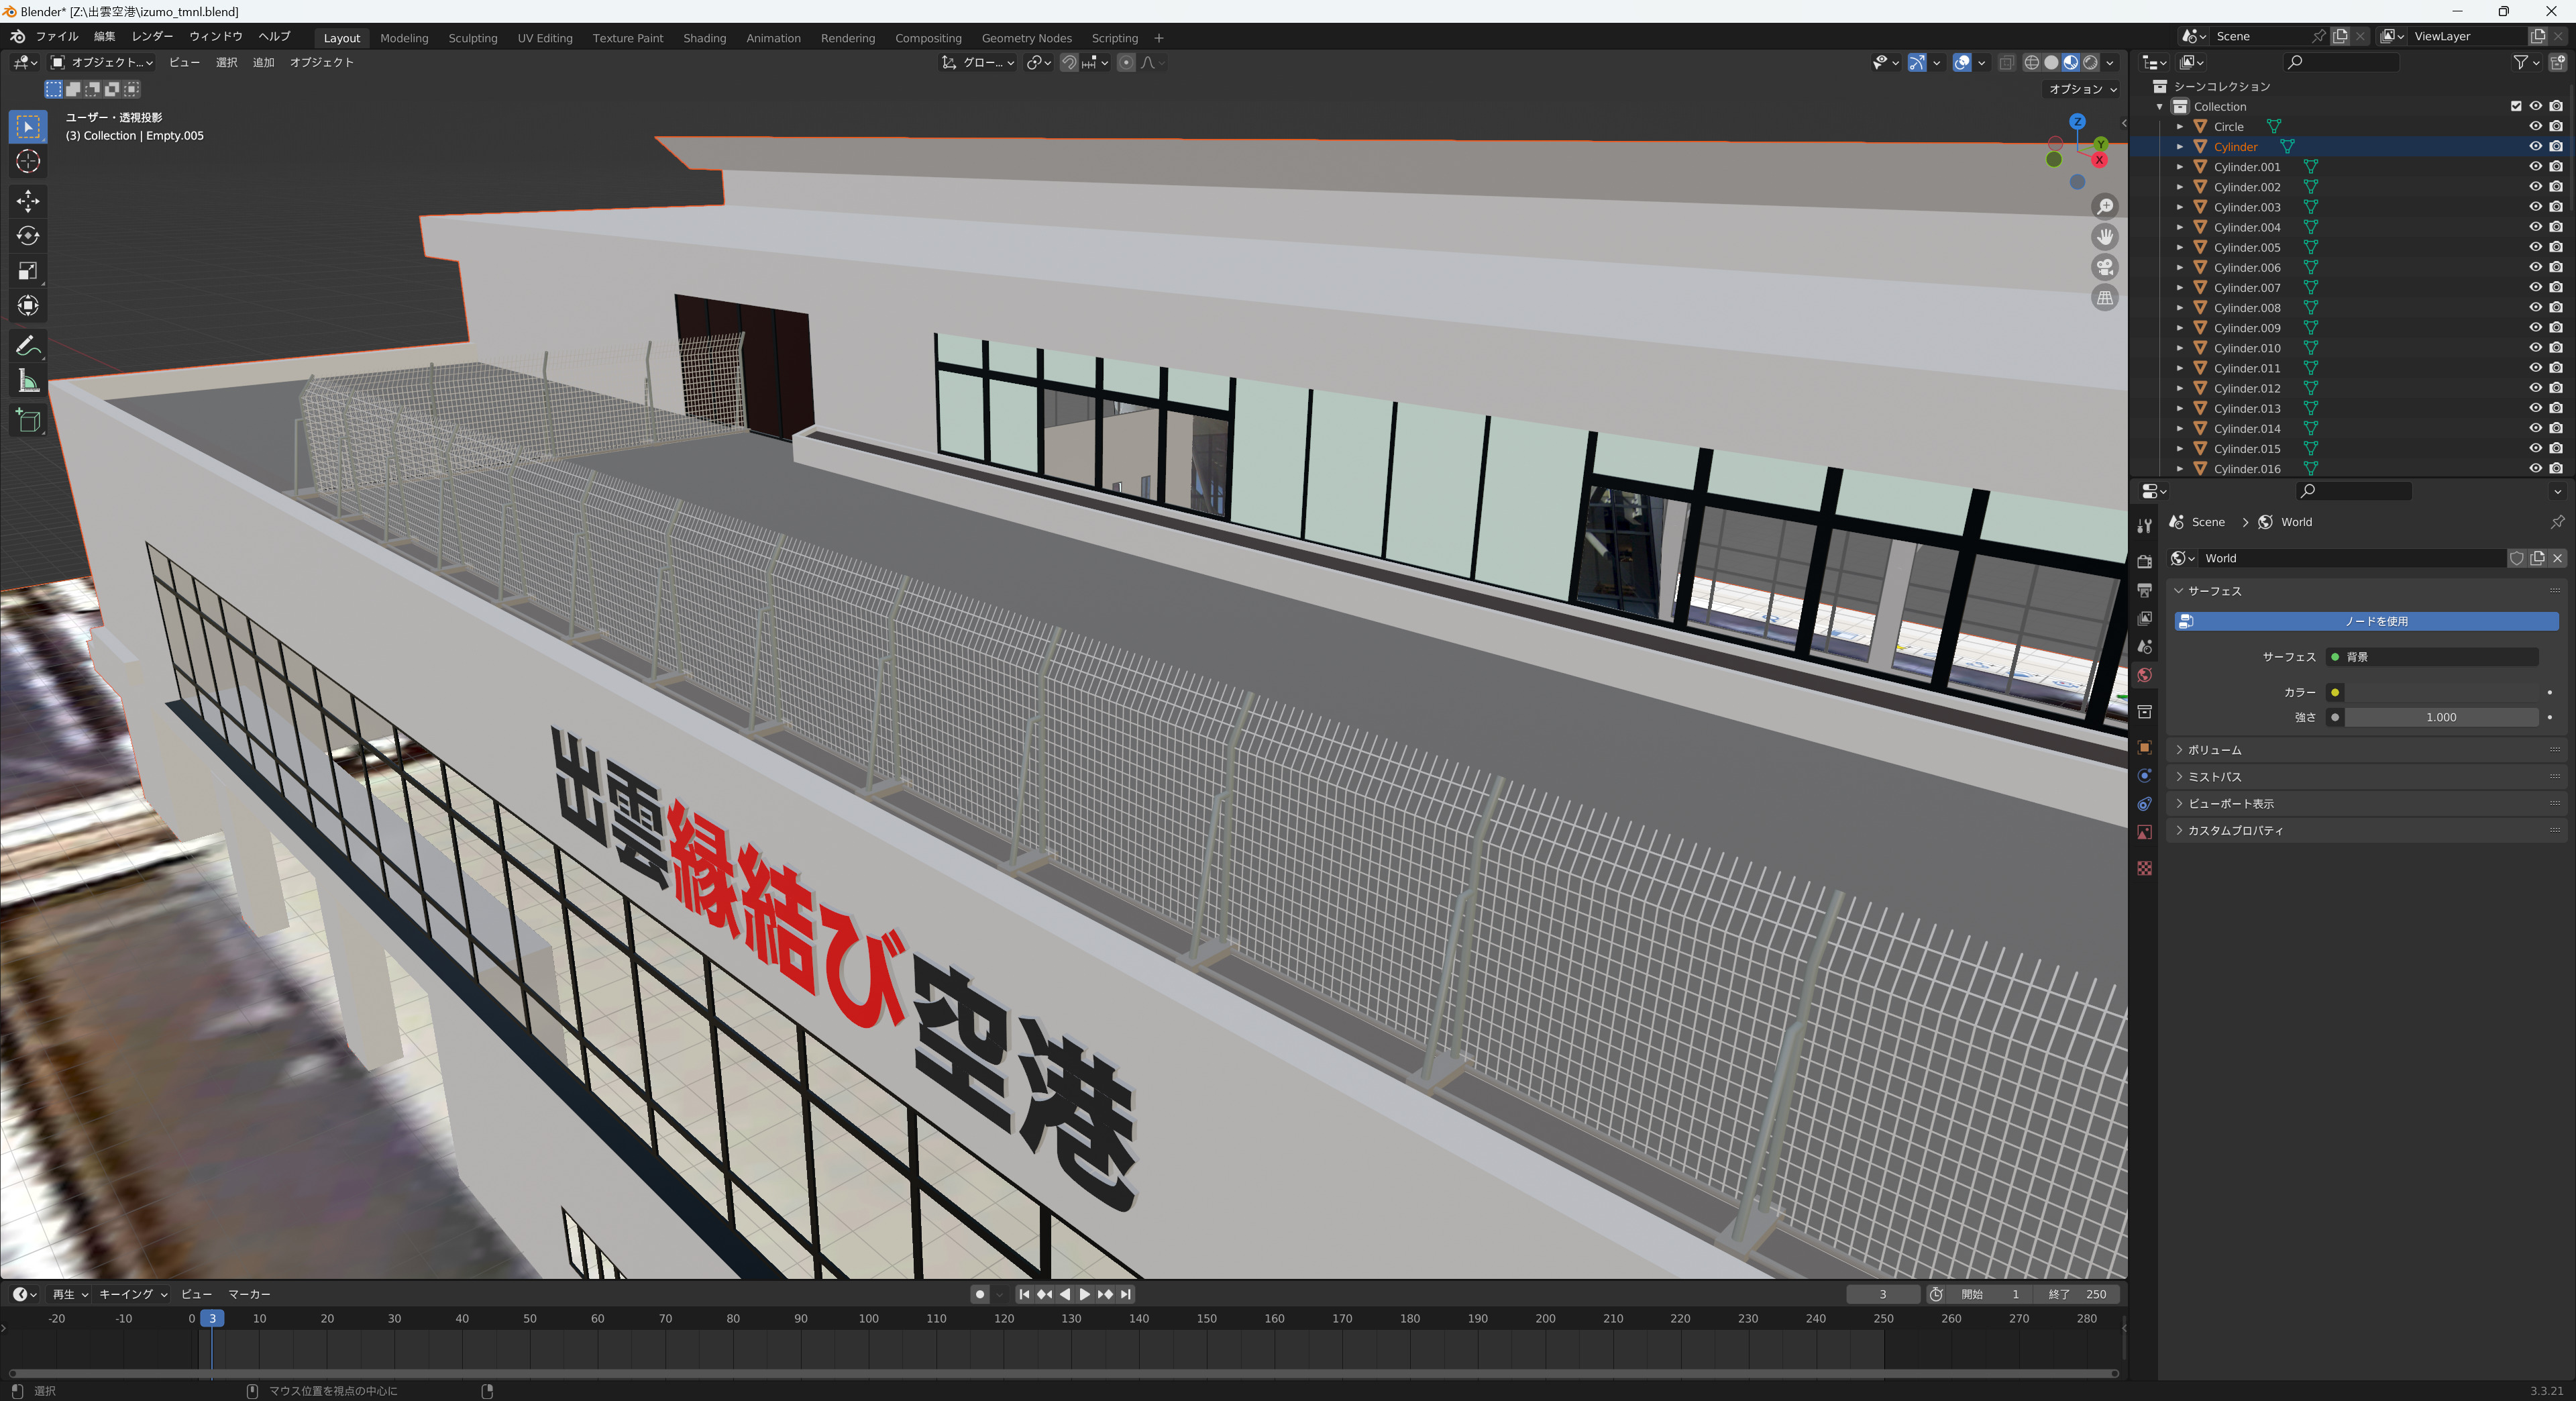Switch to the Modeling workspace tab

click(404, 38)
